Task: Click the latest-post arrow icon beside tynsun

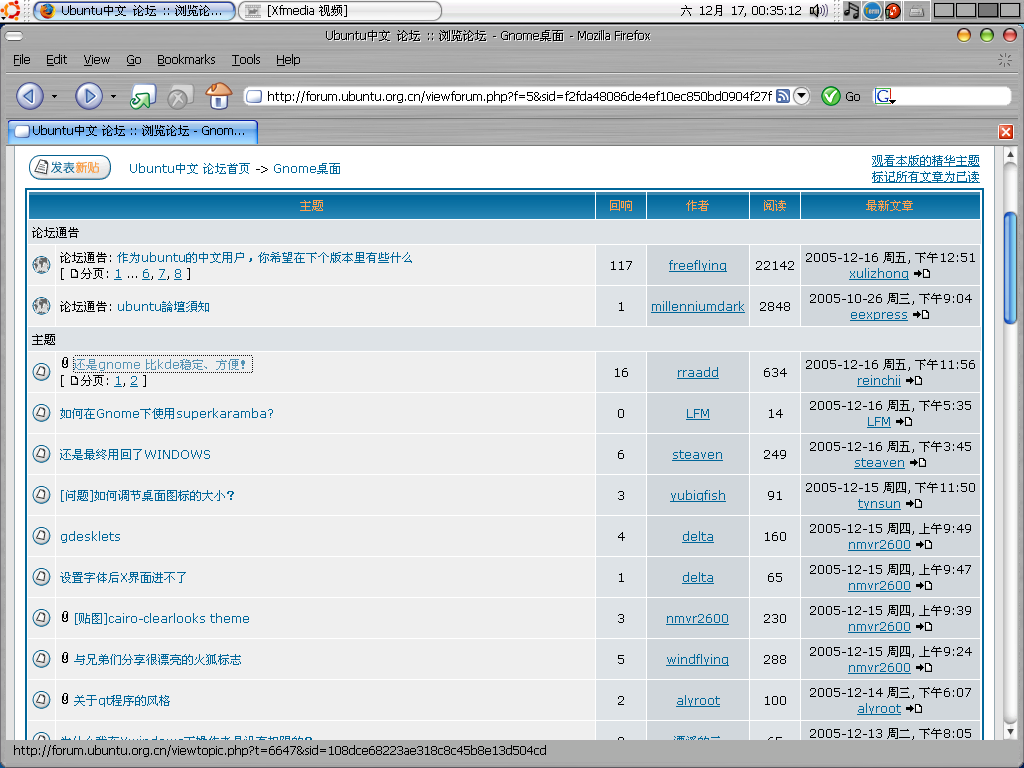Action: pyautogui.click(x=914, y=504)
